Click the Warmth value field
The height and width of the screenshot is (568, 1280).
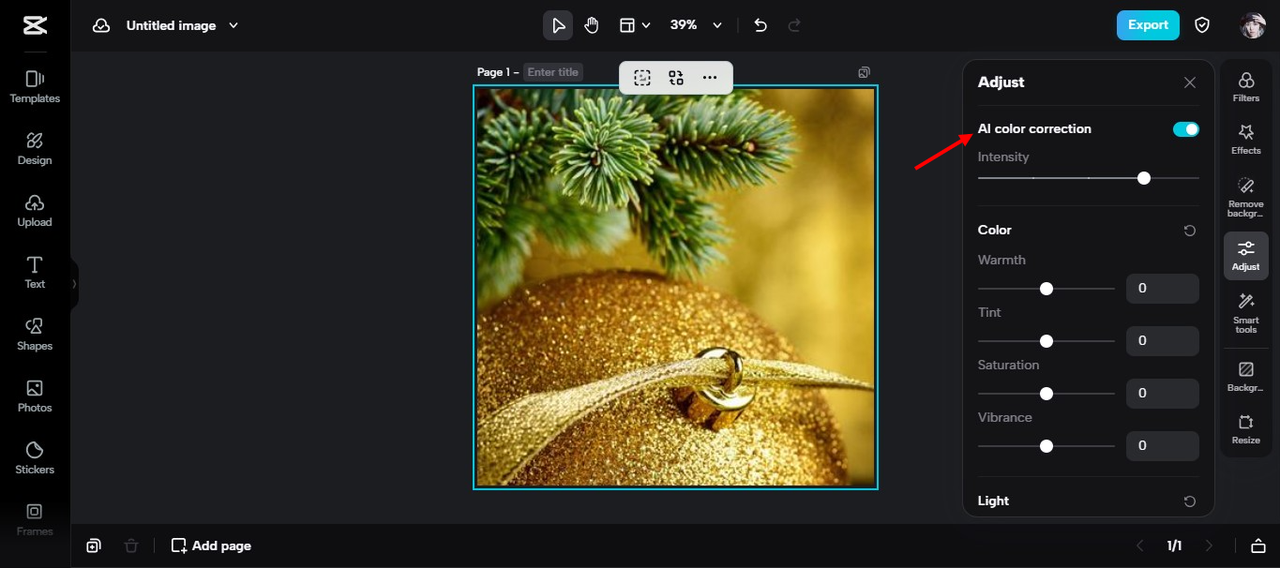[x=1162, y=288]
